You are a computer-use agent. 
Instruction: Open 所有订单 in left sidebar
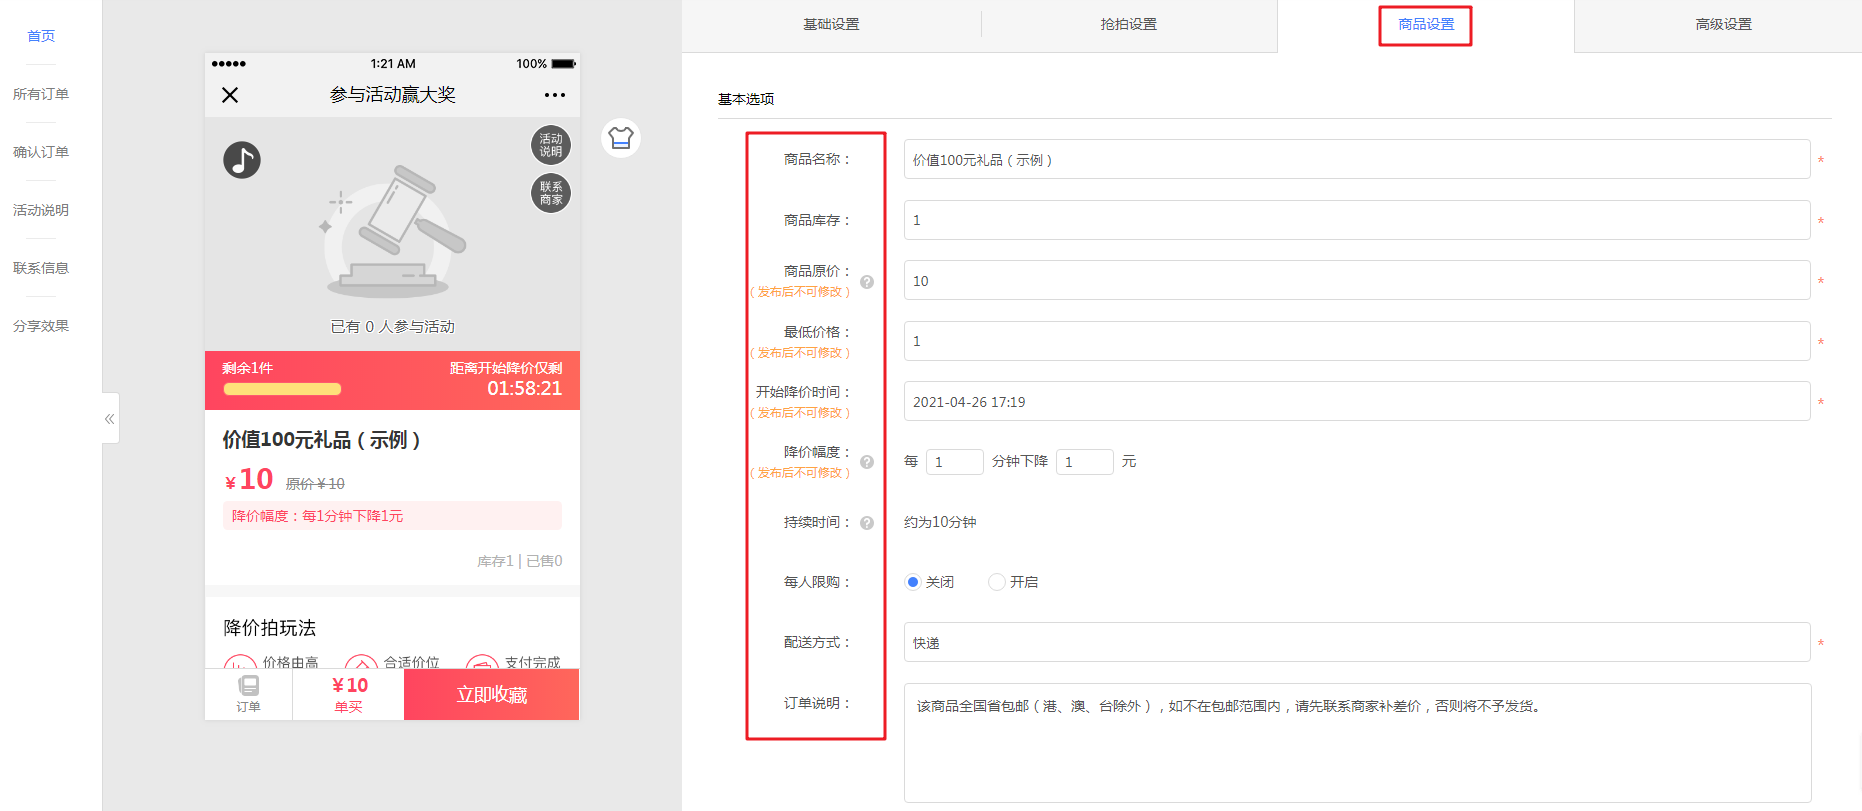(x=41, y=94)
